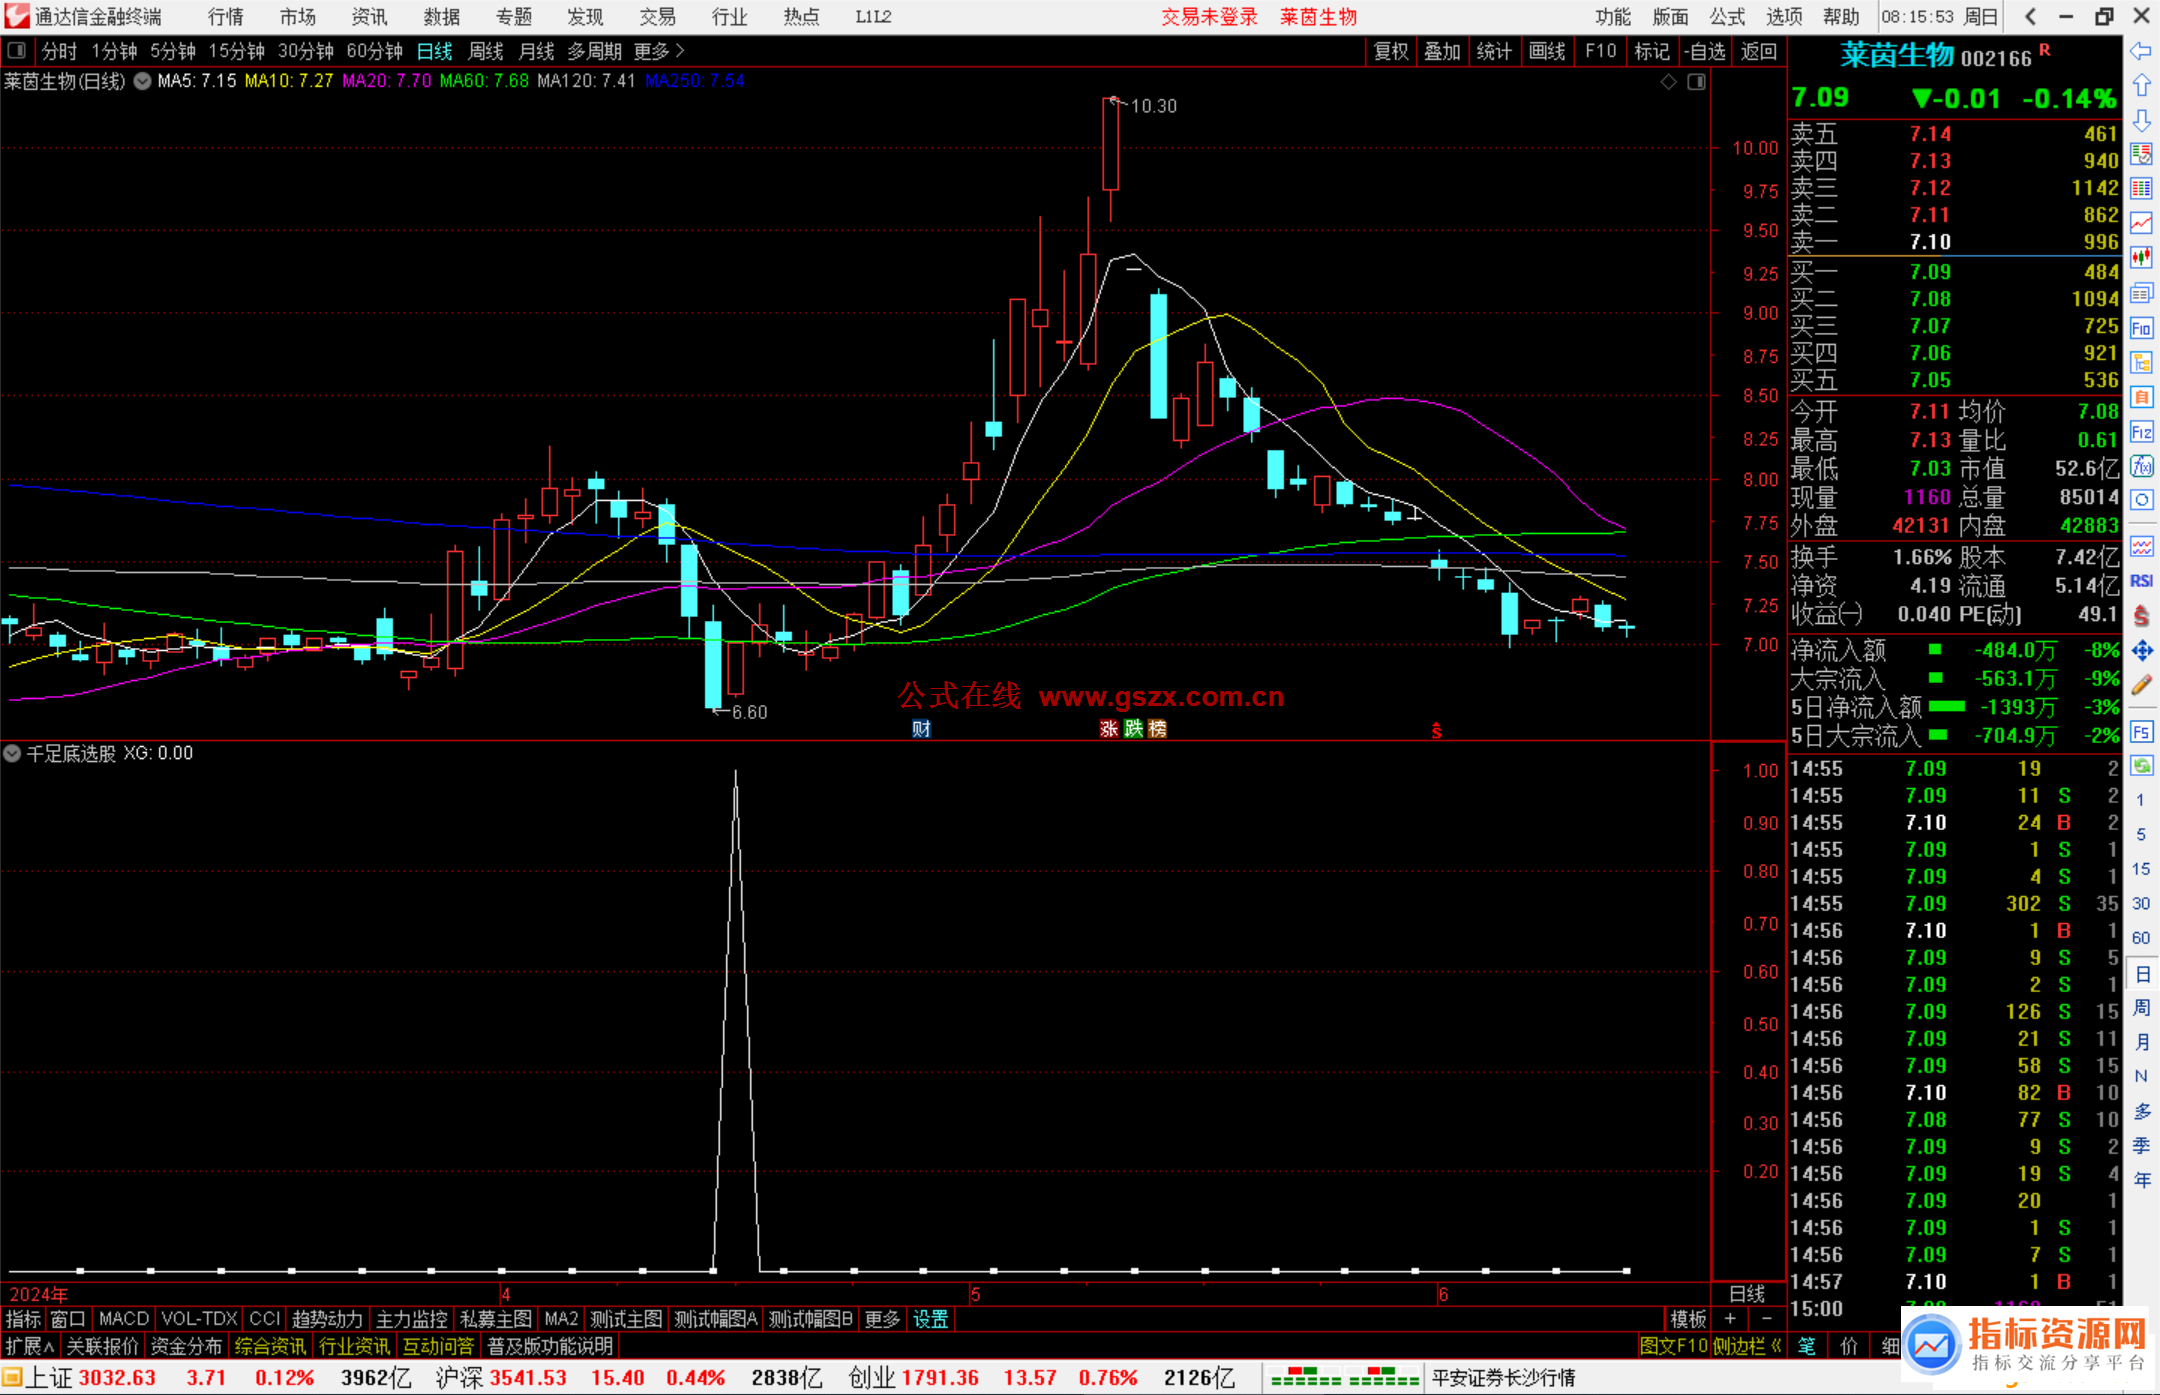Click the connection status signal bars in status bar

pyautogui.click(x=1344, y=1378)
